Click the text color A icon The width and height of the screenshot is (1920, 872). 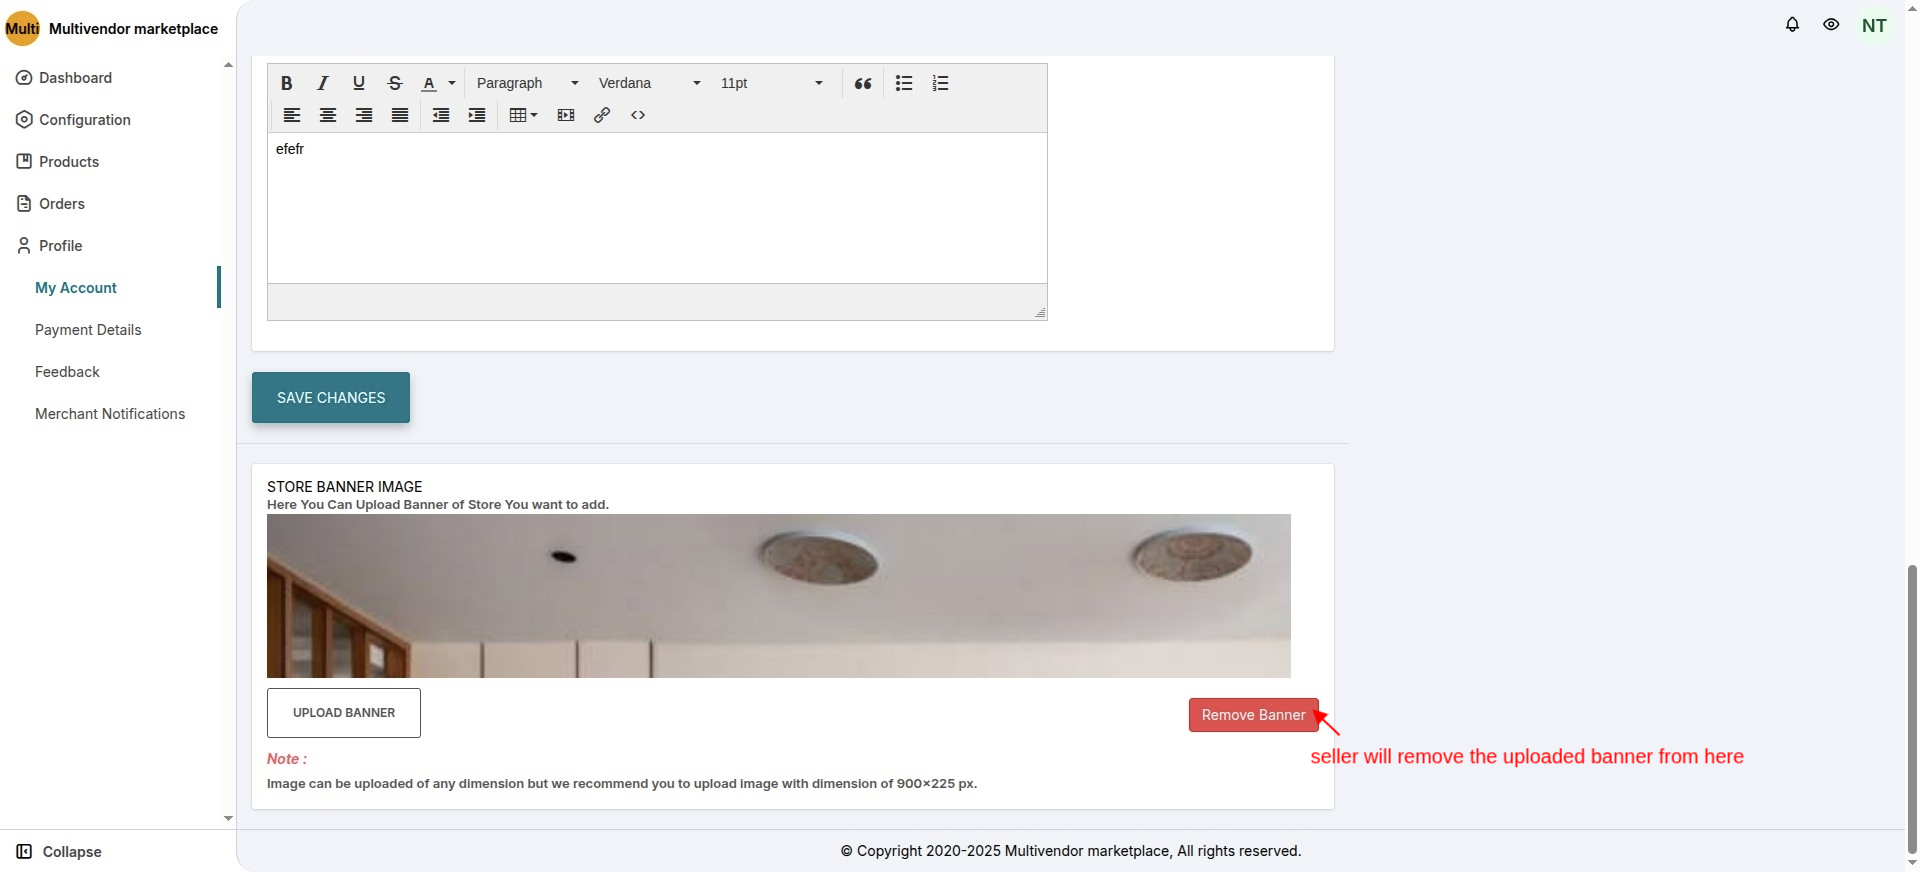[x=429, y=83]
